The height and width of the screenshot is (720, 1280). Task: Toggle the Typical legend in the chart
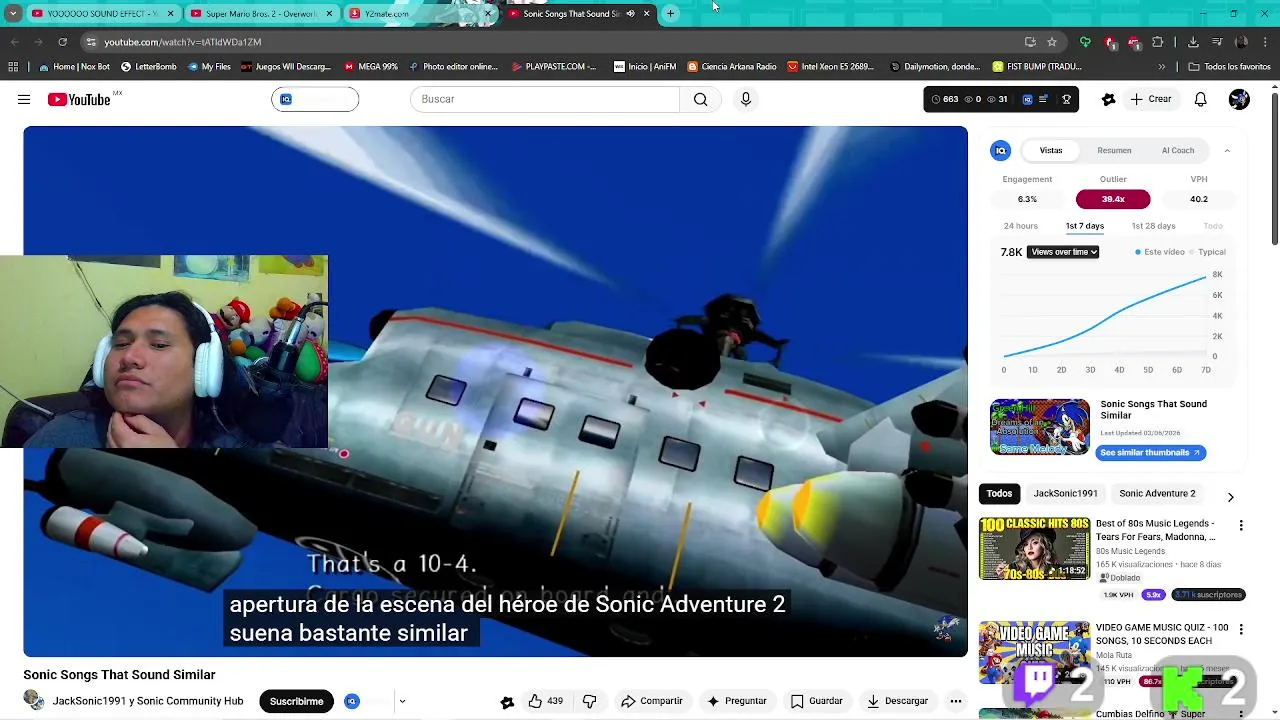coord(1207,252)
